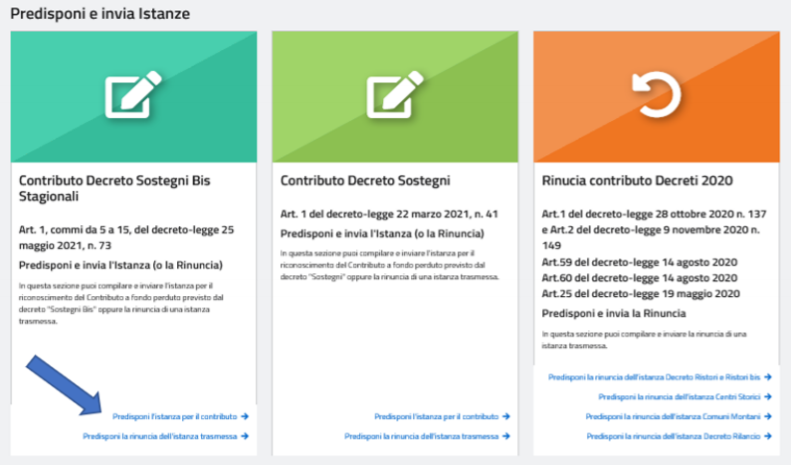791x465 pixels.
Task: Open 'Predisponi l'istanza per il contributo' under Sostegni Bis
Action: coord(175,416)
